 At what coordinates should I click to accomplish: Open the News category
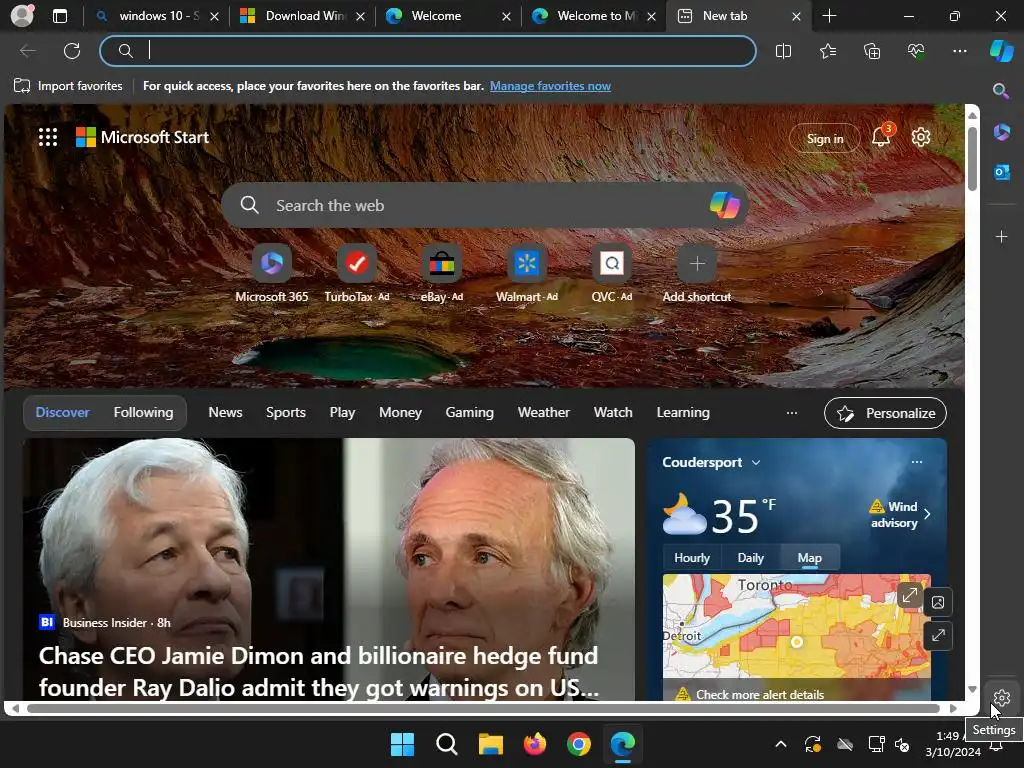(x=225, y=413)
